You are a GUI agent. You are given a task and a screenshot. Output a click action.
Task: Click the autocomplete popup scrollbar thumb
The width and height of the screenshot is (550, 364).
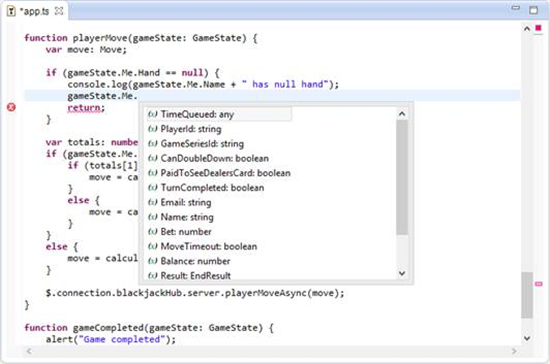(402, 177)
